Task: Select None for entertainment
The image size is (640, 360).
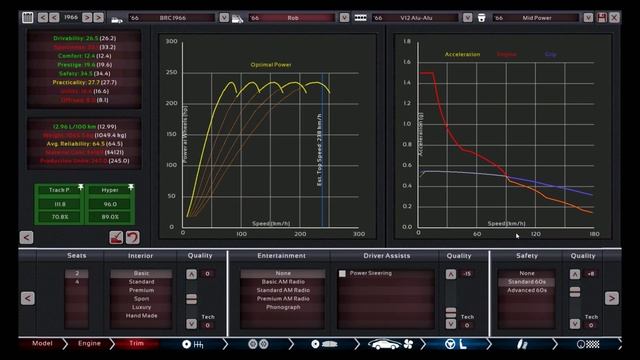Action: [x=283, y=273]
